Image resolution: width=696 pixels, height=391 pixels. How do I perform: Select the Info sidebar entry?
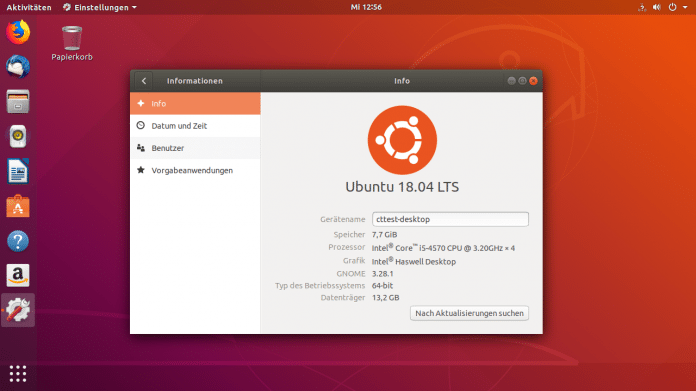[x=195, y=103]
